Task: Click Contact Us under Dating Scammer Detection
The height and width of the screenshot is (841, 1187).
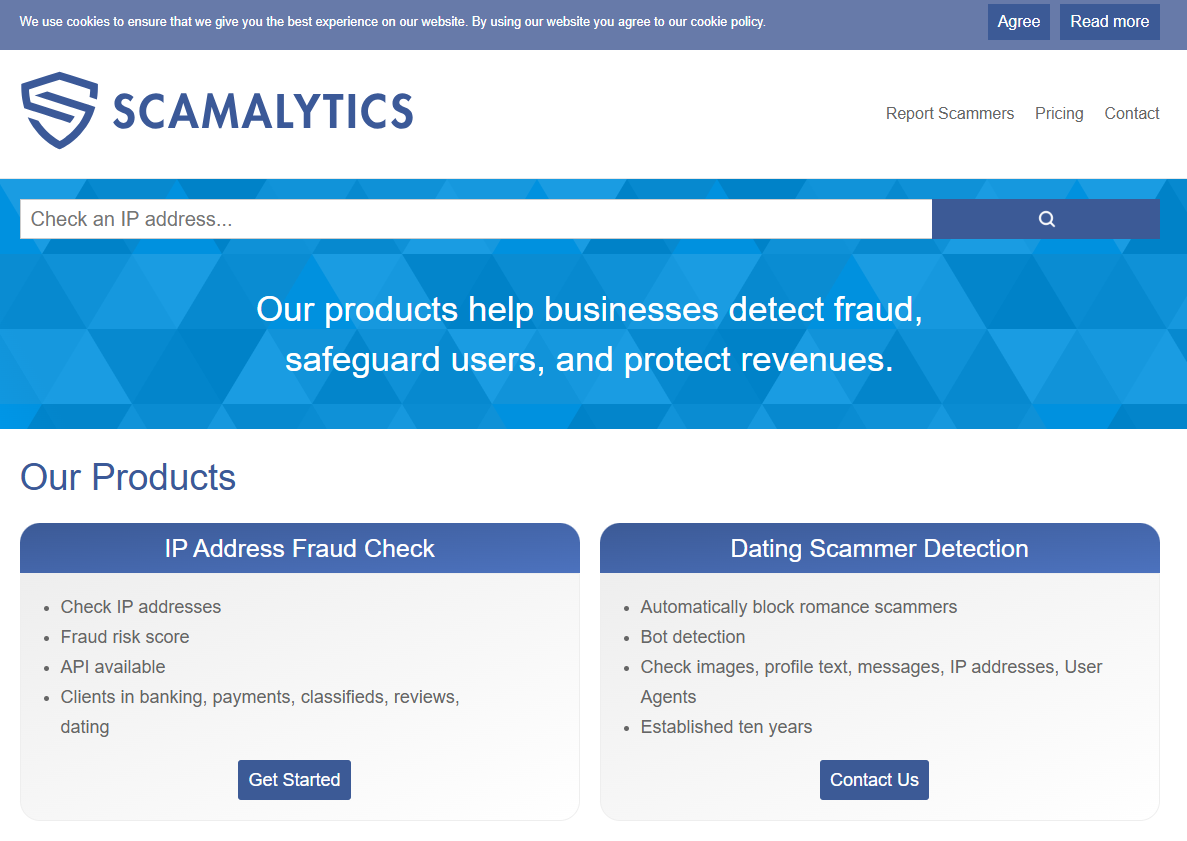Action: (874, 779)
